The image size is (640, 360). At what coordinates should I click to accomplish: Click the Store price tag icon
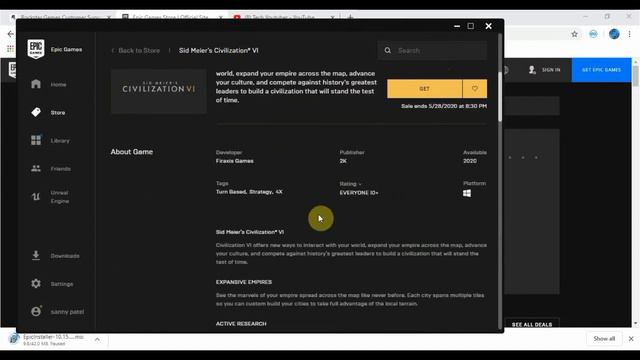coord(36,112)
